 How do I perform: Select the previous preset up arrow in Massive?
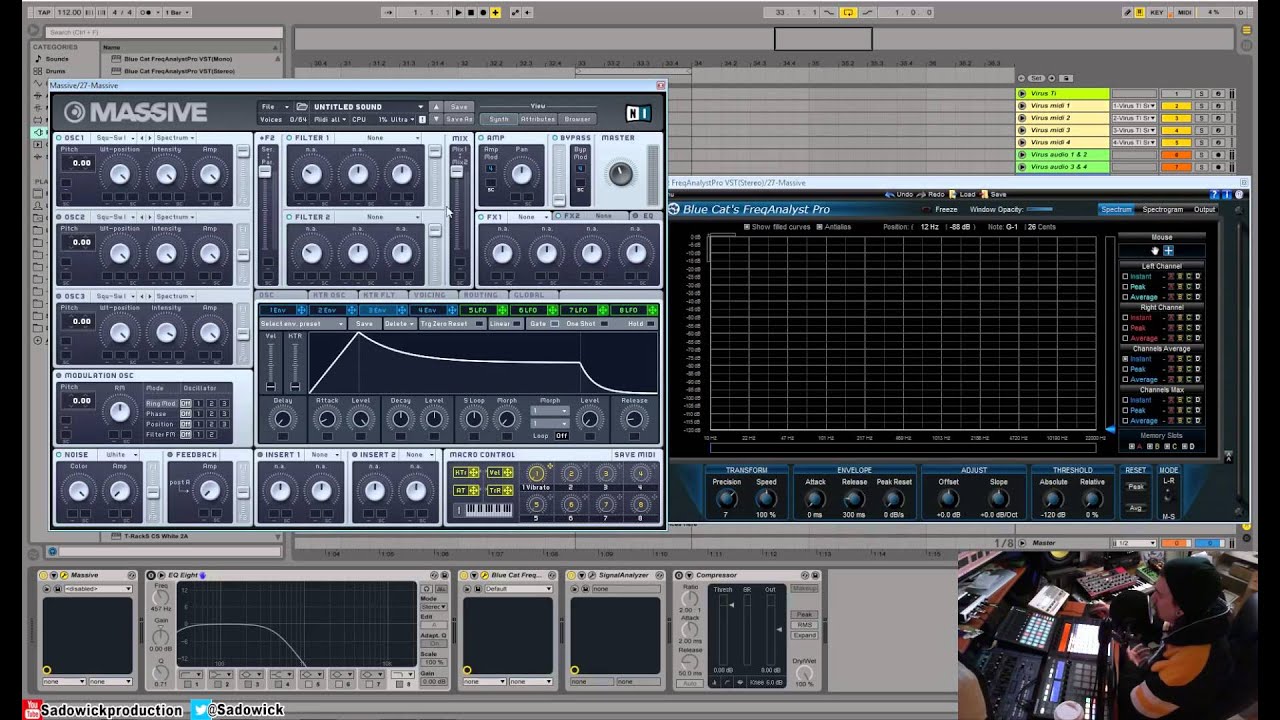point(436,107)
